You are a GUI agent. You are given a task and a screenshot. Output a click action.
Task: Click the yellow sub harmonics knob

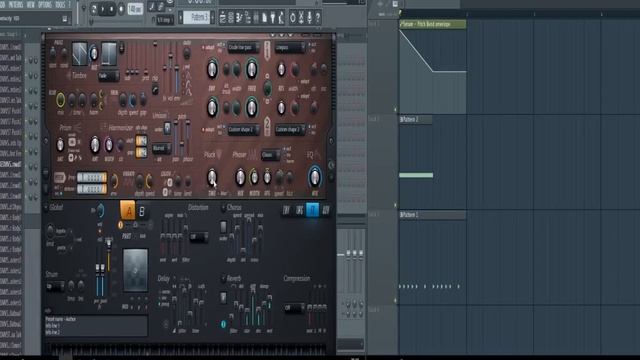pos(60,100)
